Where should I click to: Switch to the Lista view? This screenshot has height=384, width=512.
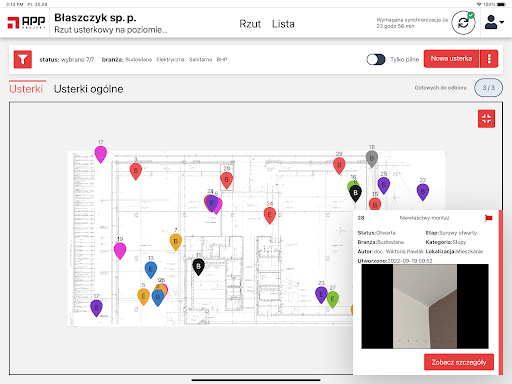[x=283, y=24]
